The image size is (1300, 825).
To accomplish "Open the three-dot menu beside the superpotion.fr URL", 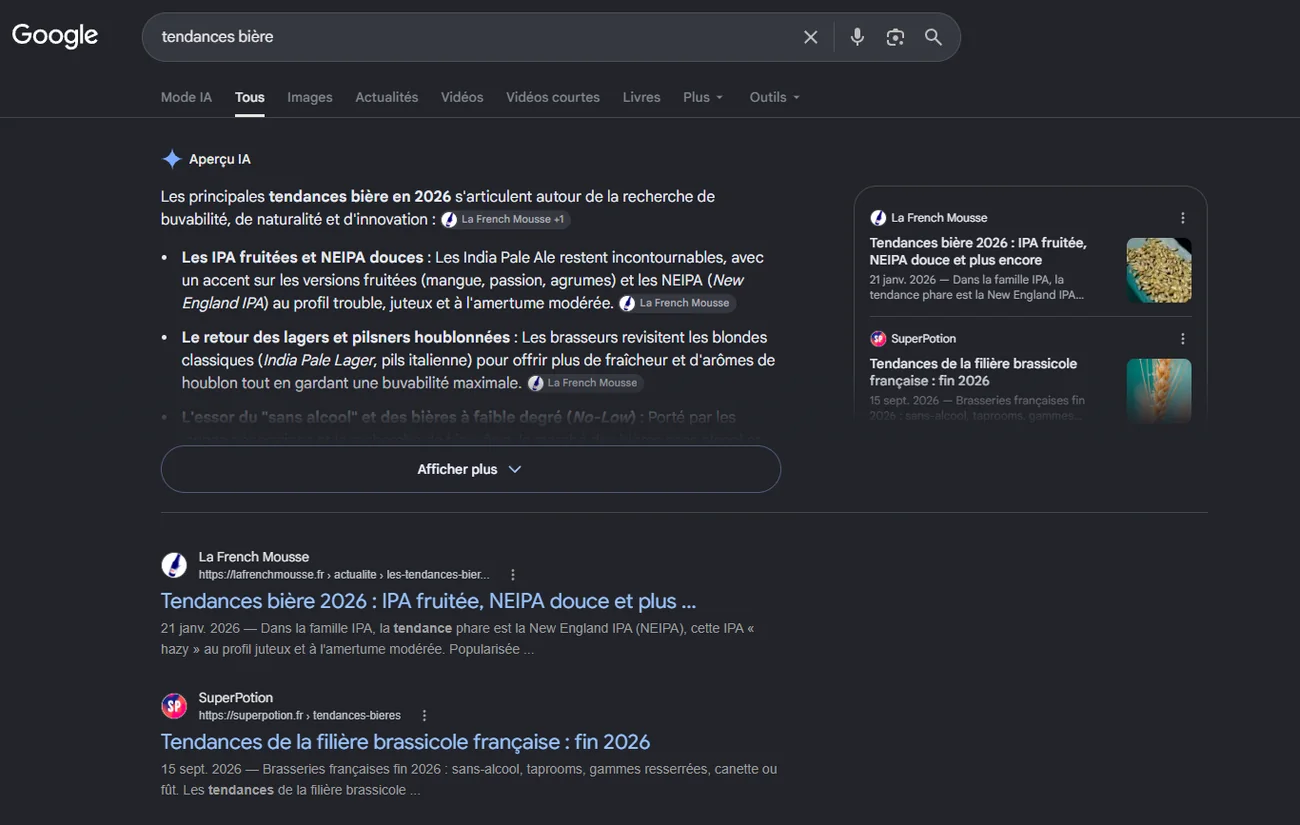I will [x=424, y=716].
